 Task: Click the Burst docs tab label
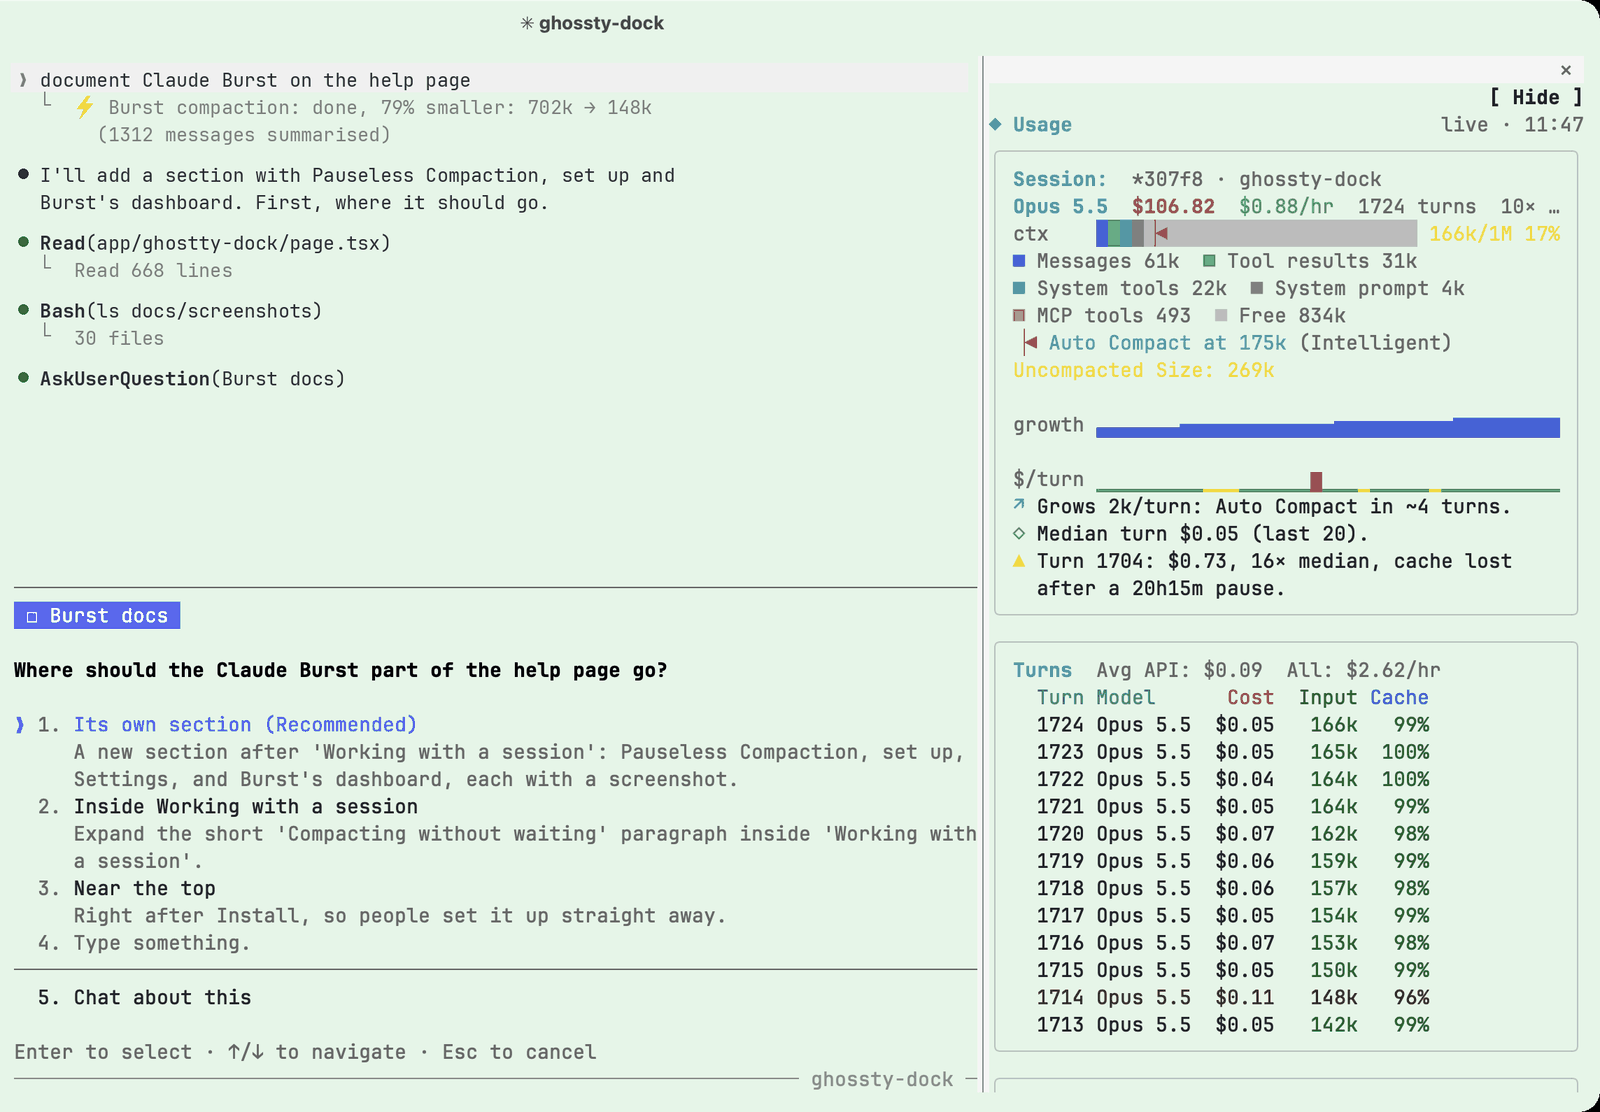pyautogui.click(x=97, y=616)
